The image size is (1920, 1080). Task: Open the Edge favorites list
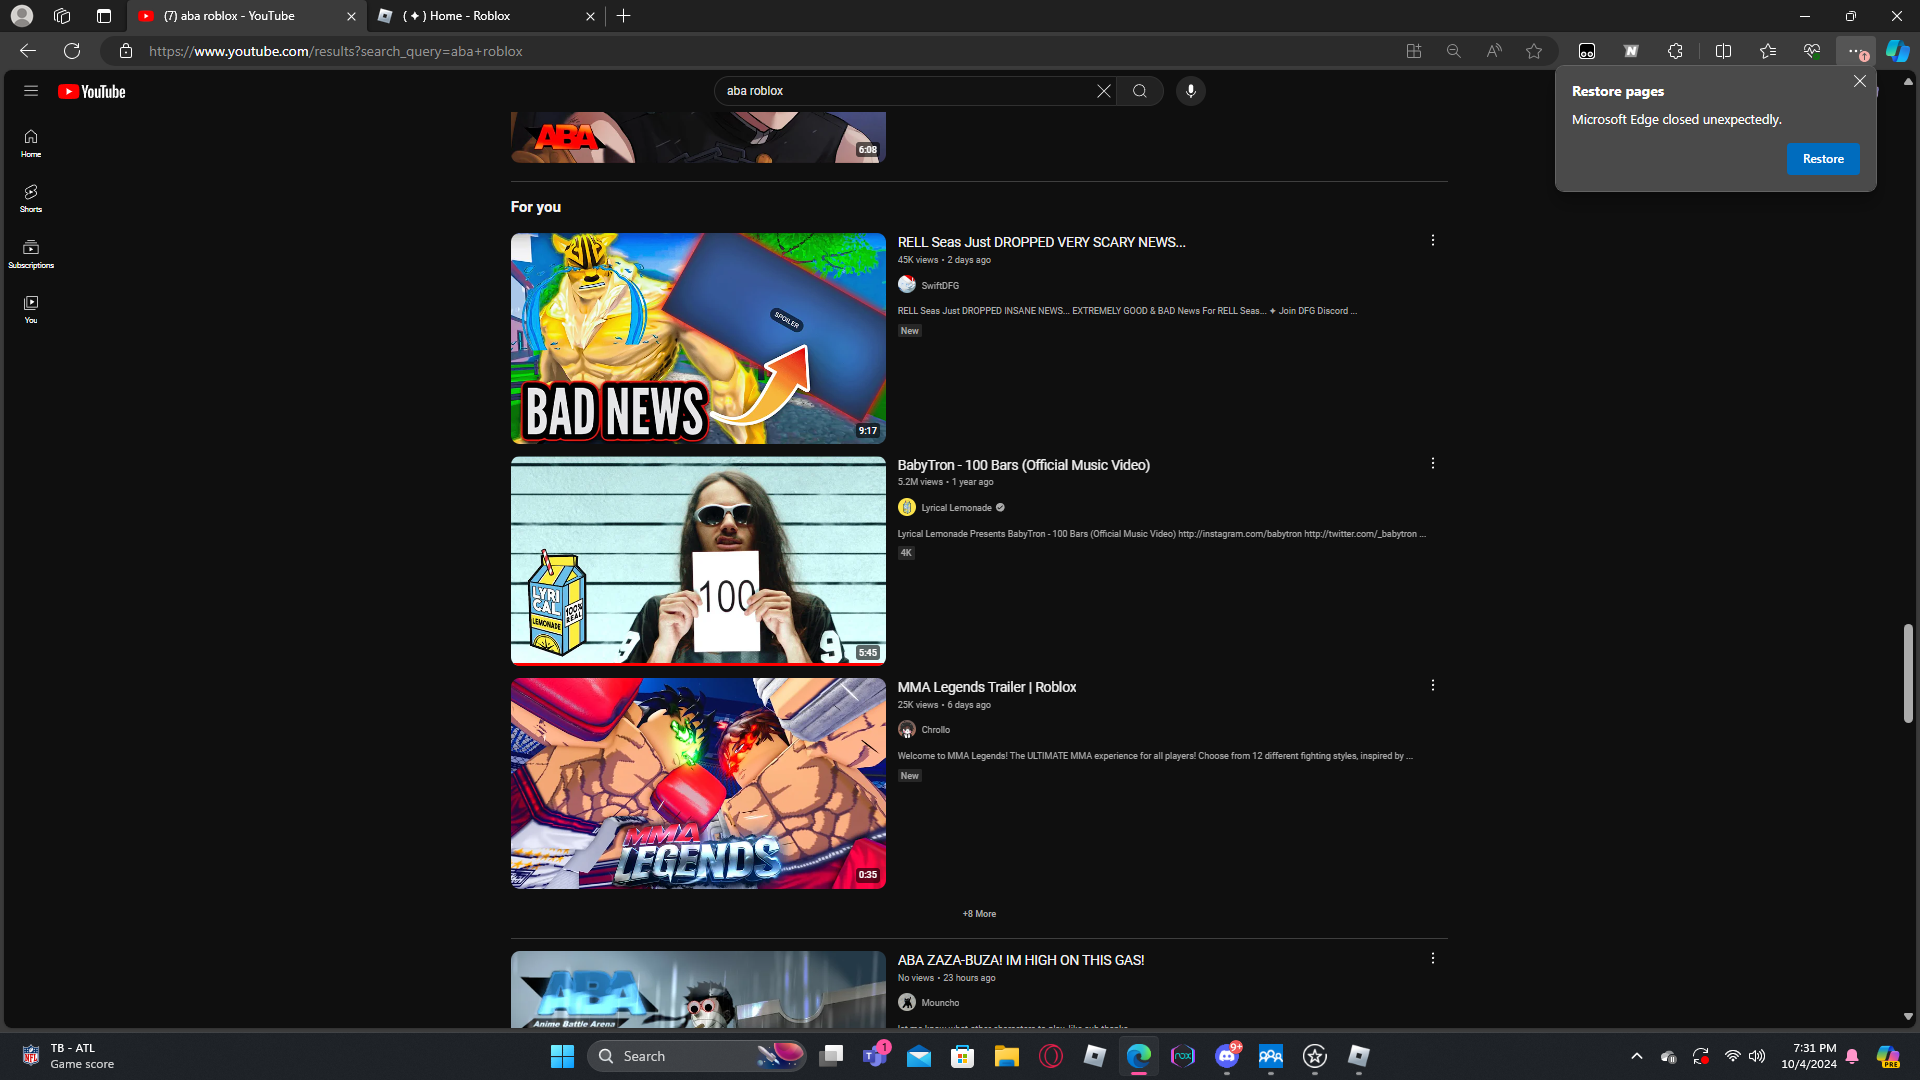click(1768, 51)
